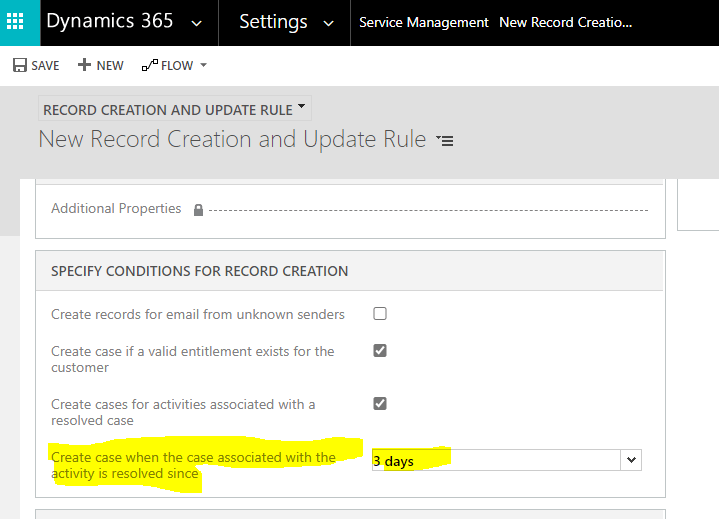This screenshot has height=519, width=719.
Task: Expand the Record Creation and Update Rule form selector
Action: [303, 106]
